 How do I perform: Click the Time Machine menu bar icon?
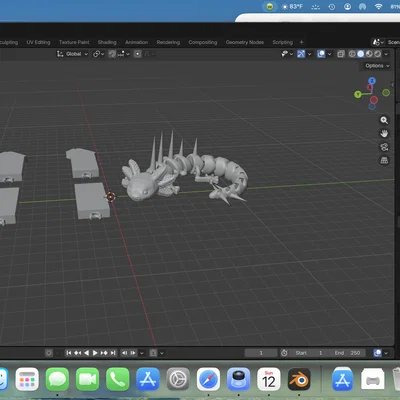pyautogui.click(x=332, y=7)
